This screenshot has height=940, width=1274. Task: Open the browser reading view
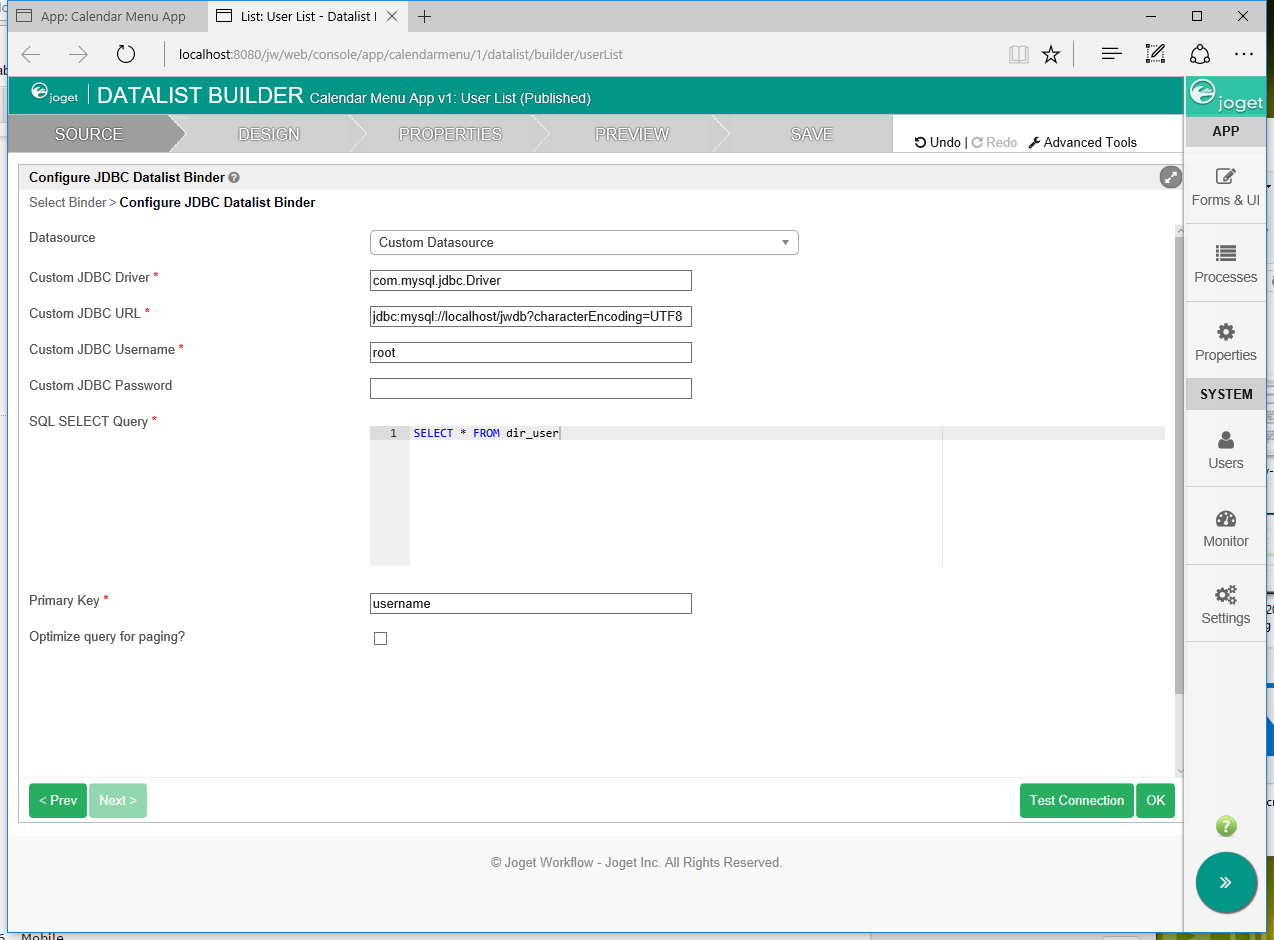click(x=1019, y=54)
